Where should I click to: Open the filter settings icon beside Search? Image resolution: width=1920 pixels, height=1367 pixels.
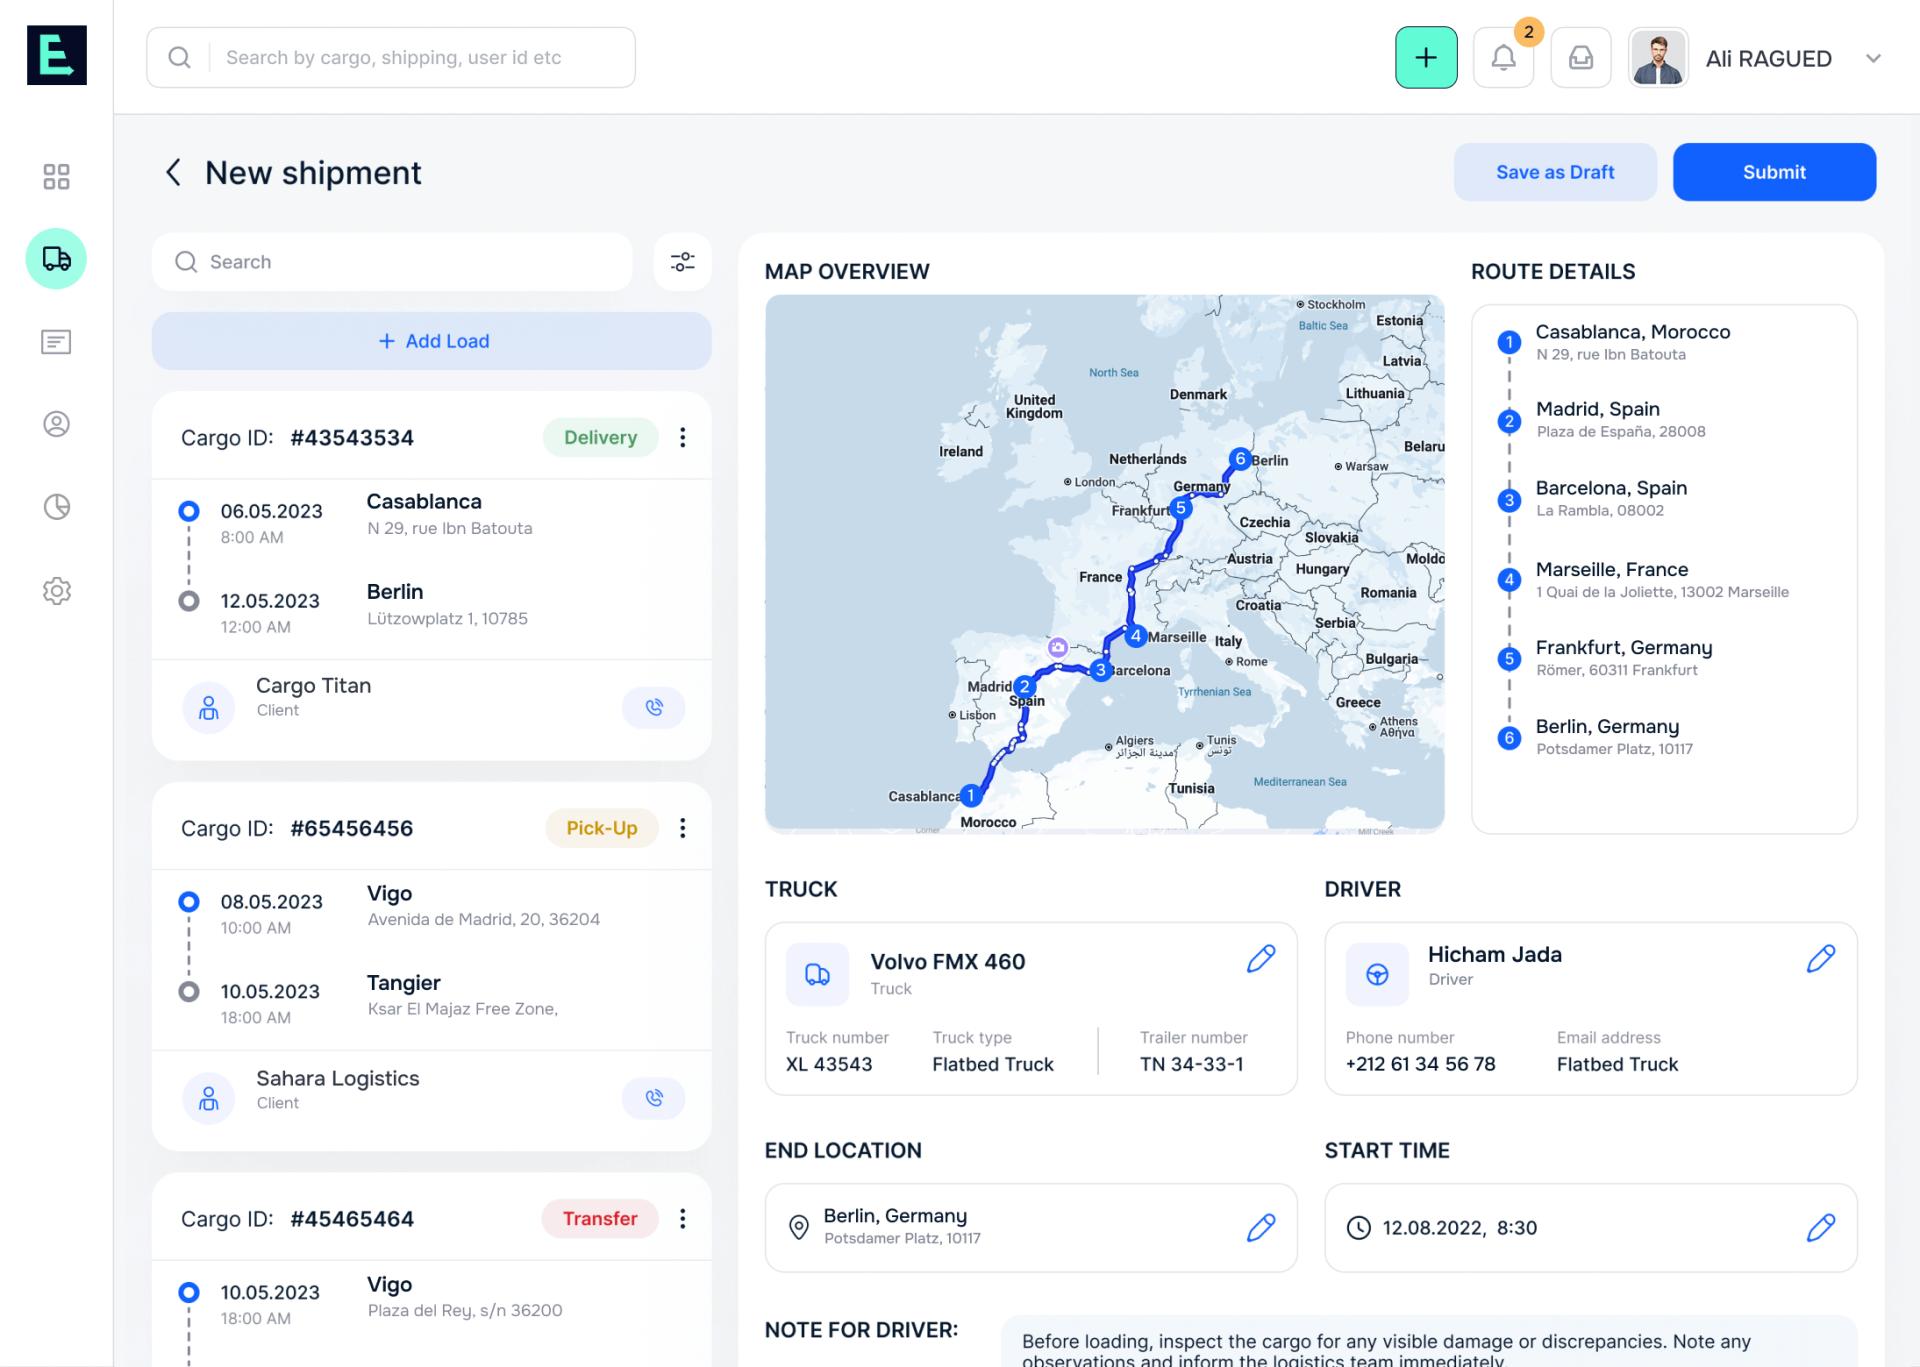(x=682, y=262)
